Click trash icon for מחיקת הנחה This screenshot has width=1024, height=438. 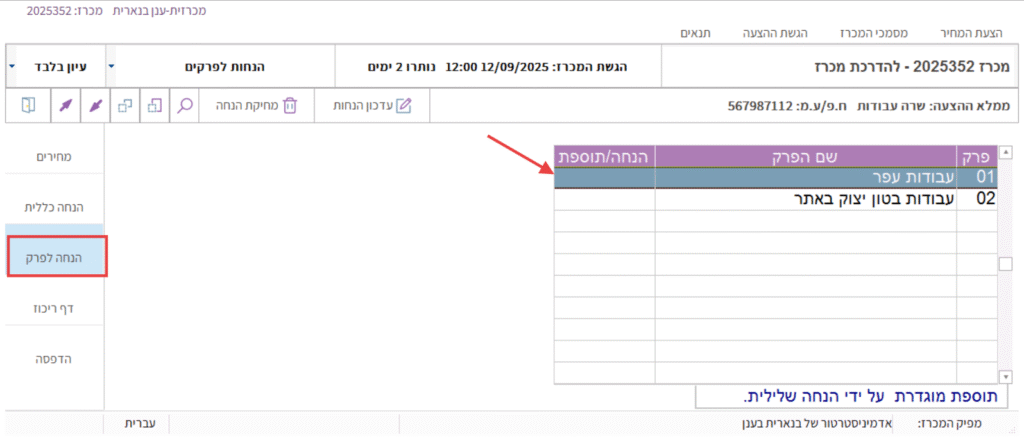(x=290, y=105)
